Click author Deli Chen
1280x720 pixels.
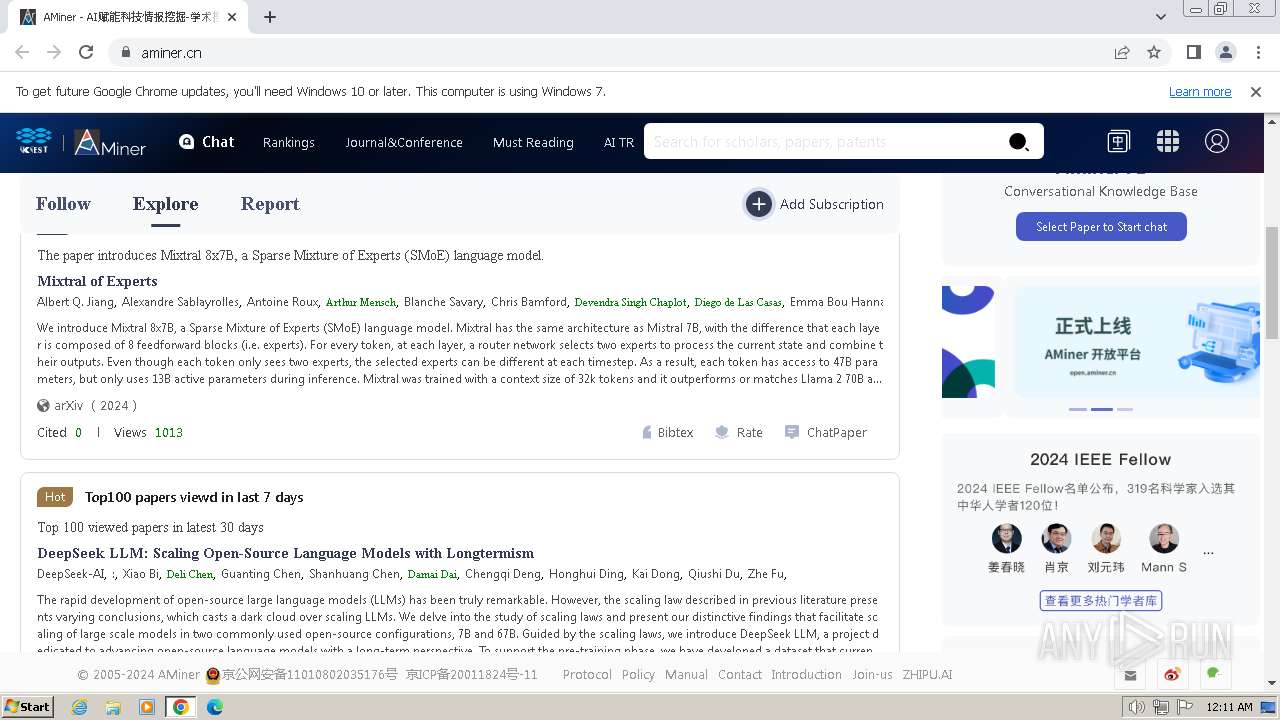coord(190,574)
